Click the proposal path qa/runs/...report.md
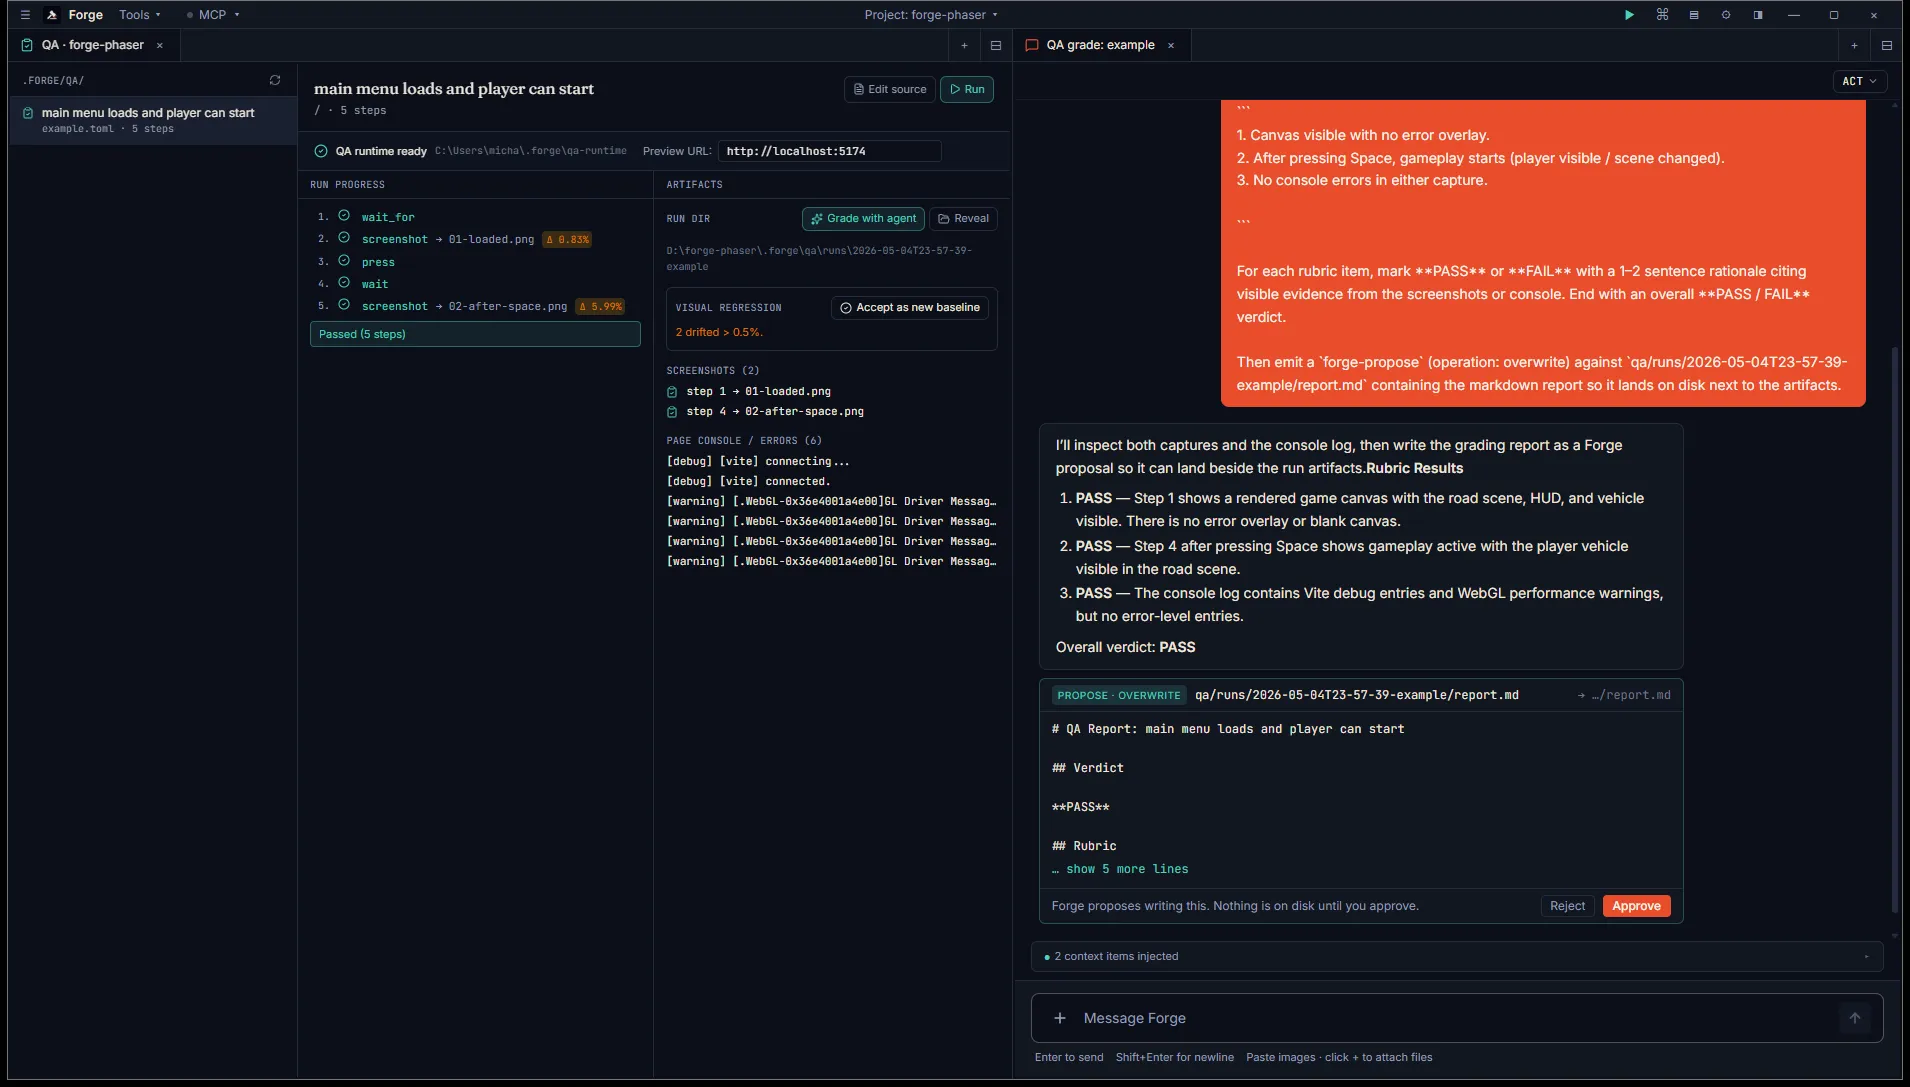The height and width of the screenshot is (1087, 1910). pos(1357,695)
